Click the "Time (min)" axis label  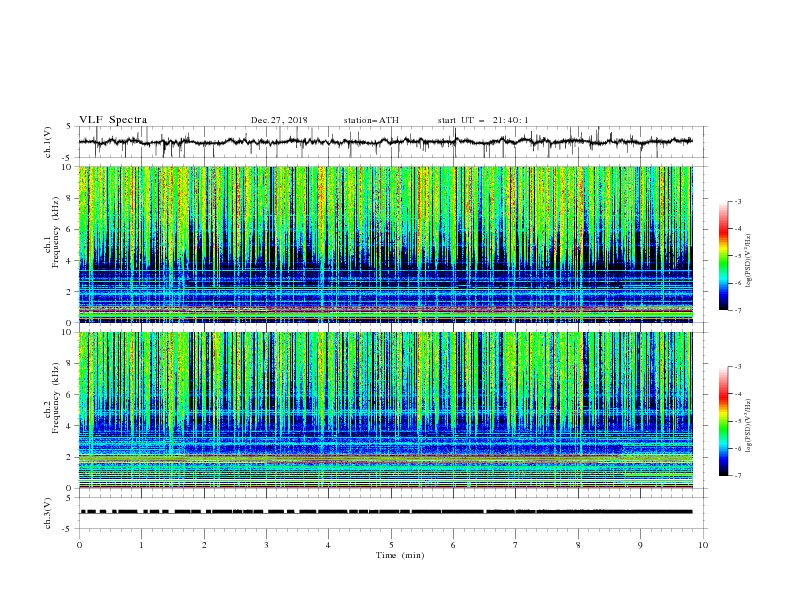[400, 555]
